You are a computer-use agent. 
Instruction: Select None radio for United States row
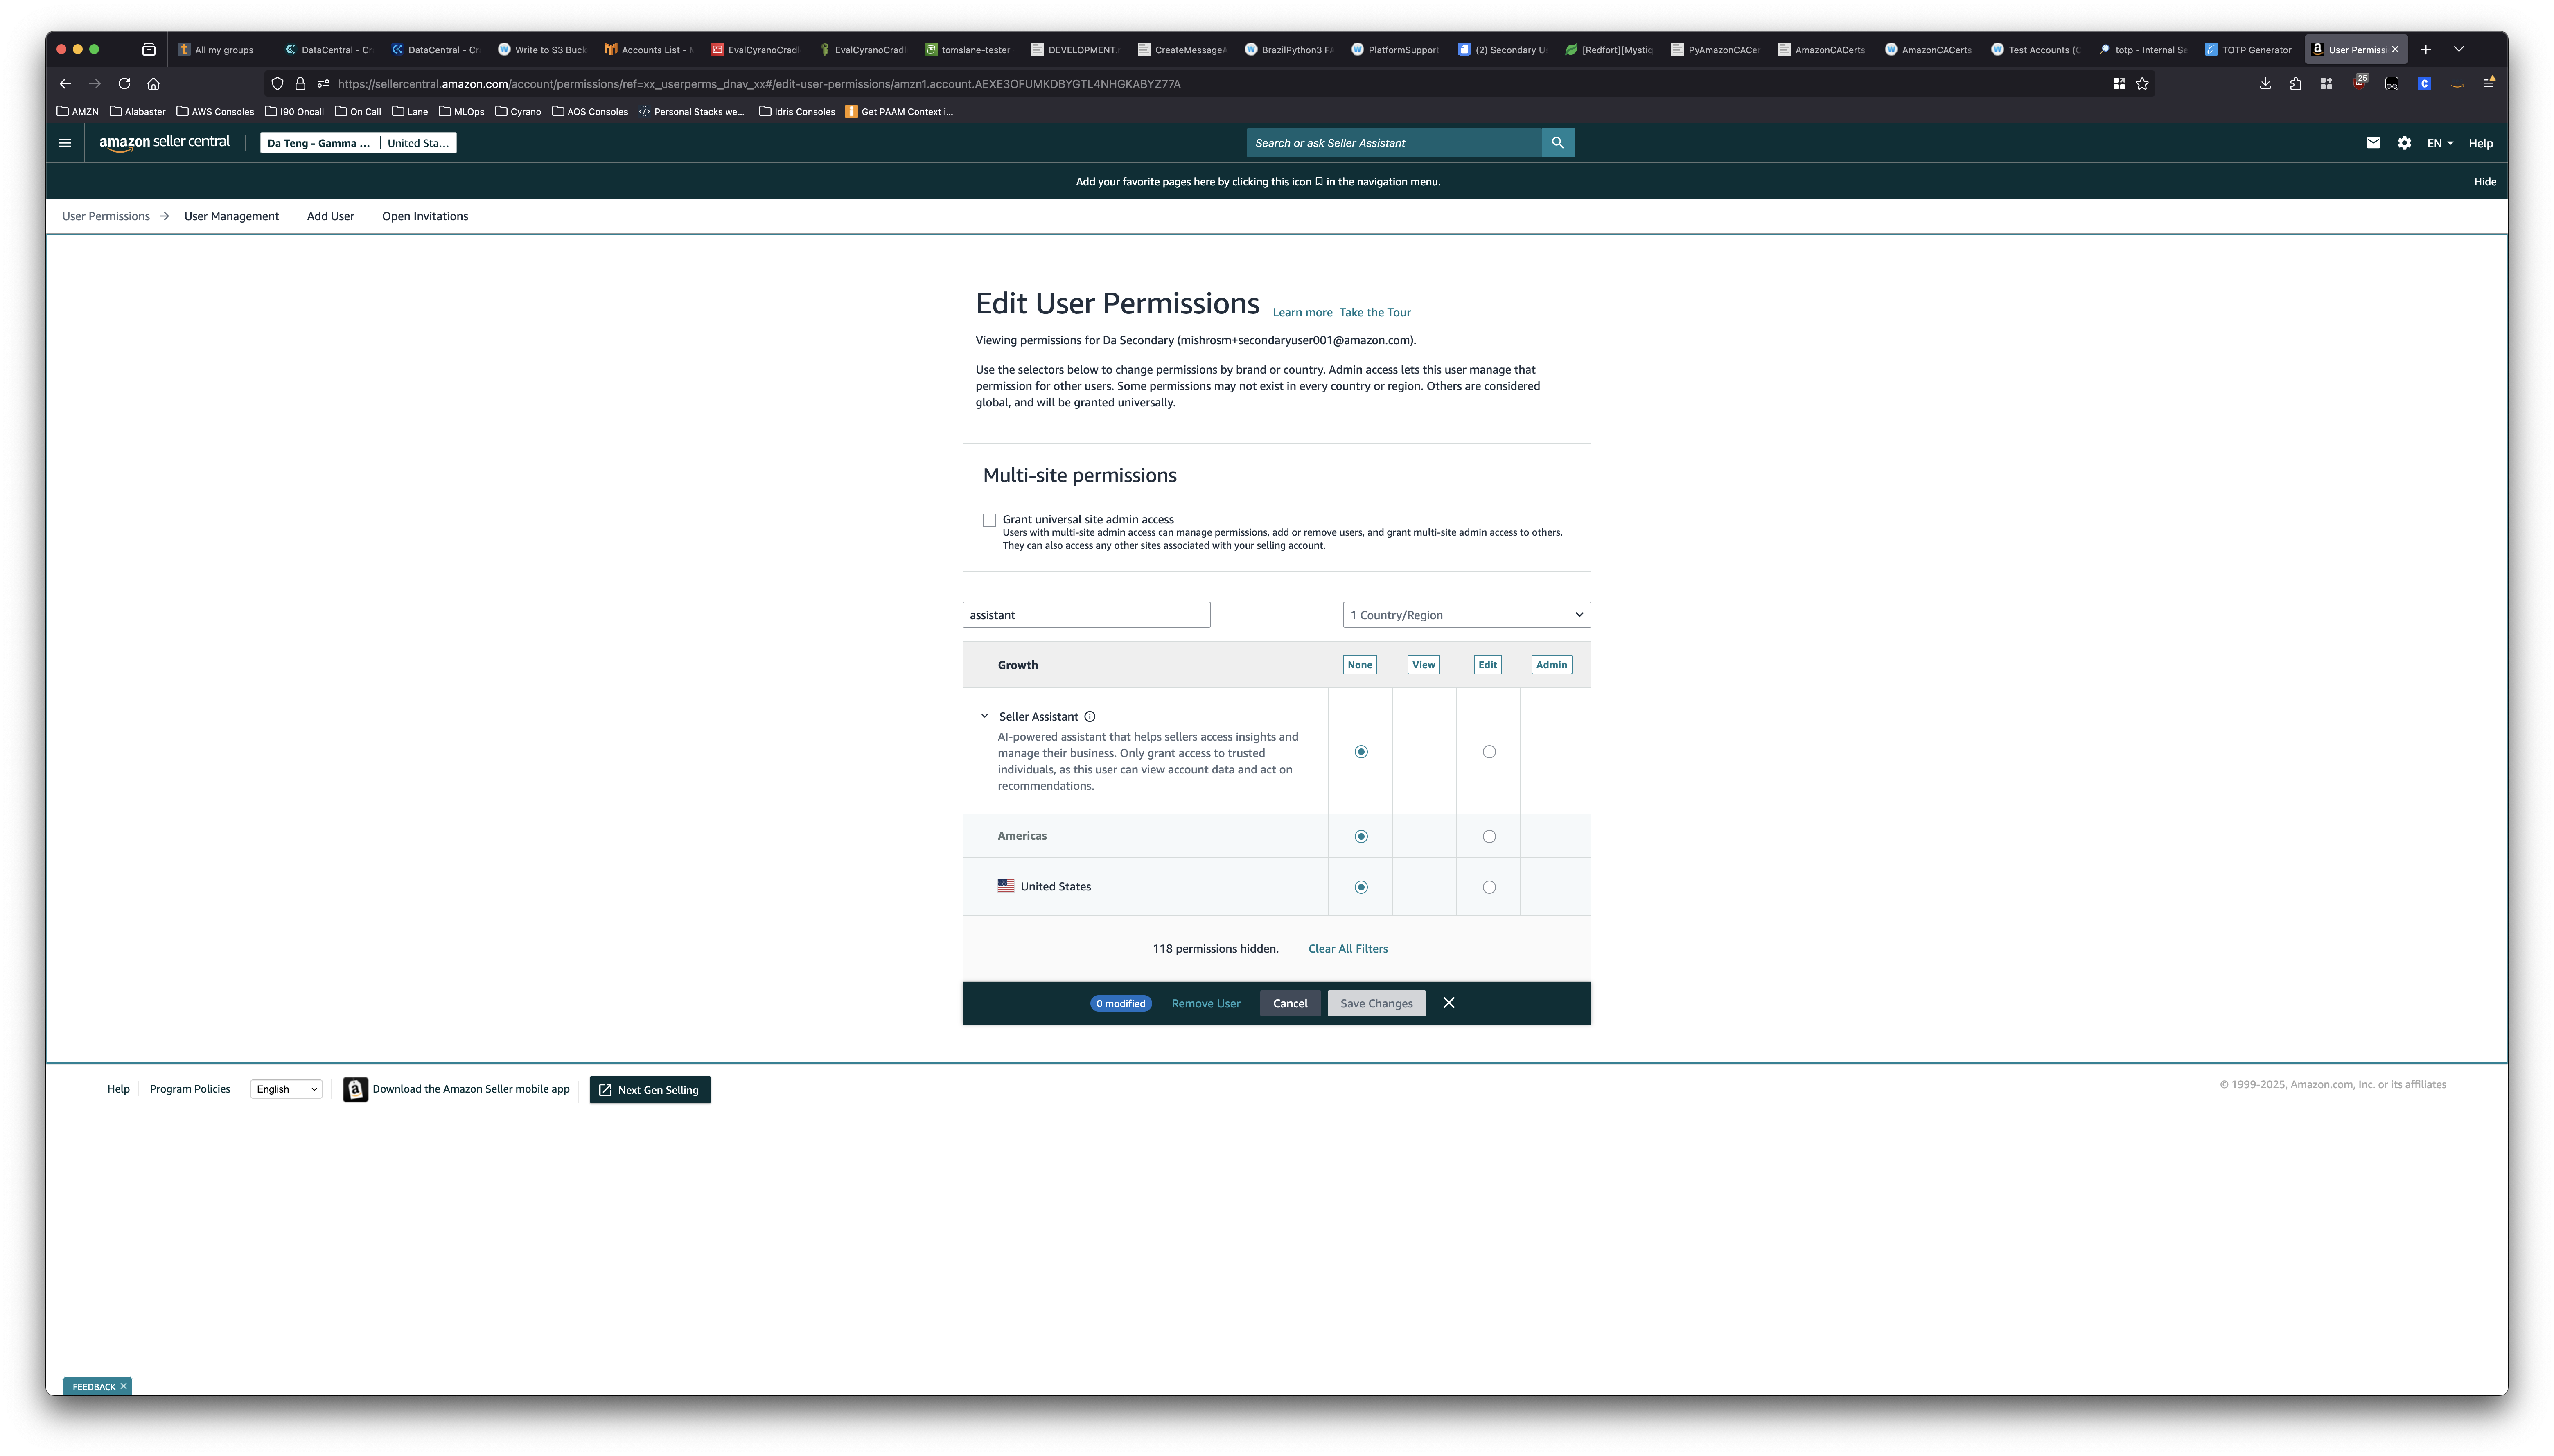tap(1360, 887)
